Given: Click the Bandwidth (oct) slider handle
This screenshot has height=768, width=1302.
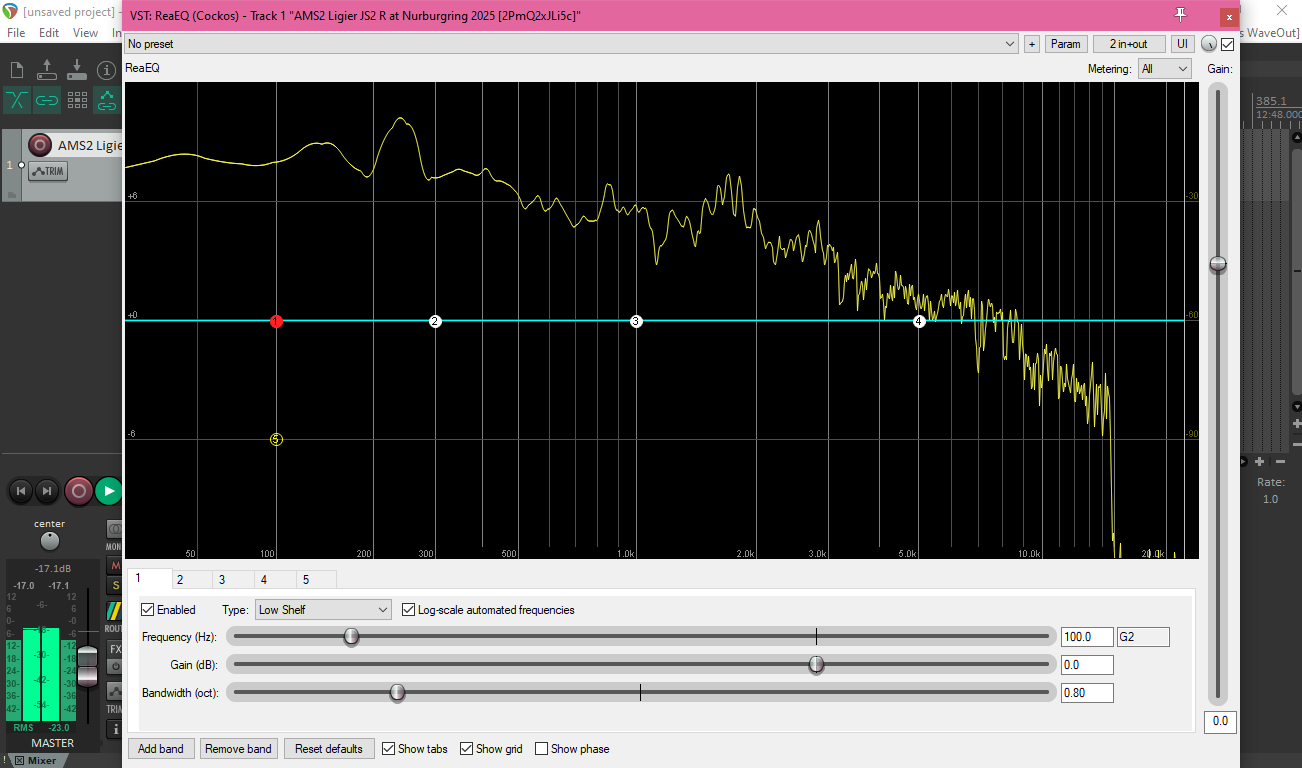Looking at the screenshot, I should [x=397, y=692].
